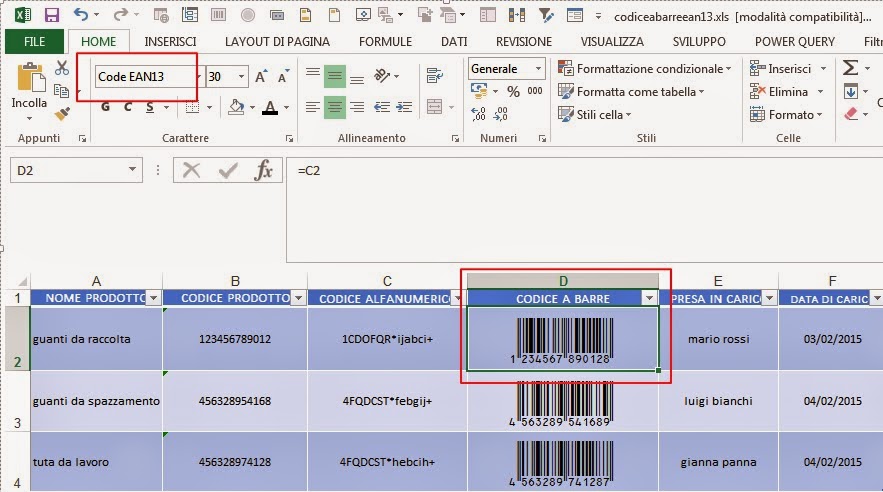Align text left
Screen dimensions: 883x492
[313, 107]
